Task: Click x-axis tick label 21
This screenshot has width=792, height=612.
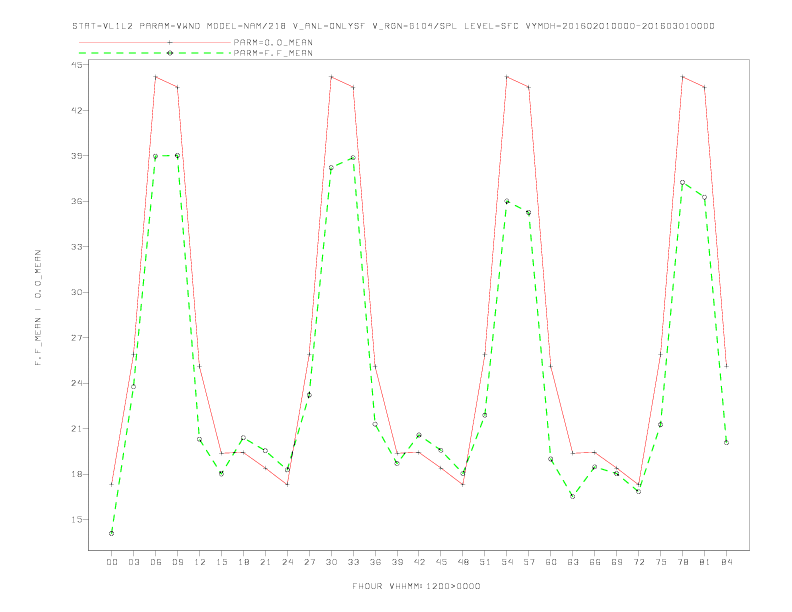Action: point(265,562)
